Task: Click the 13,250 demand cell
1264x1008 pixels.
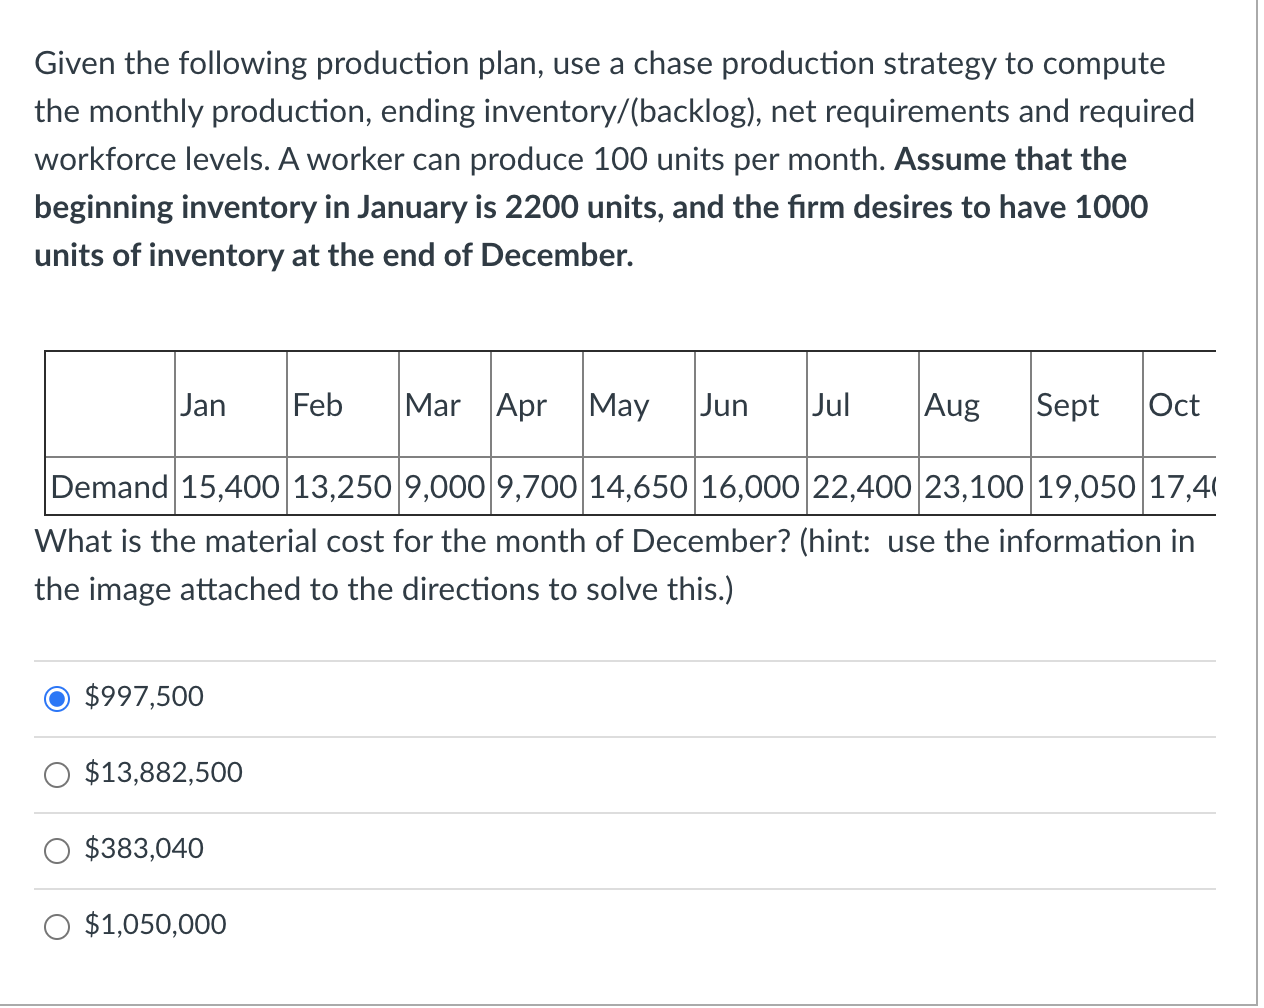Action: (342, 487)
